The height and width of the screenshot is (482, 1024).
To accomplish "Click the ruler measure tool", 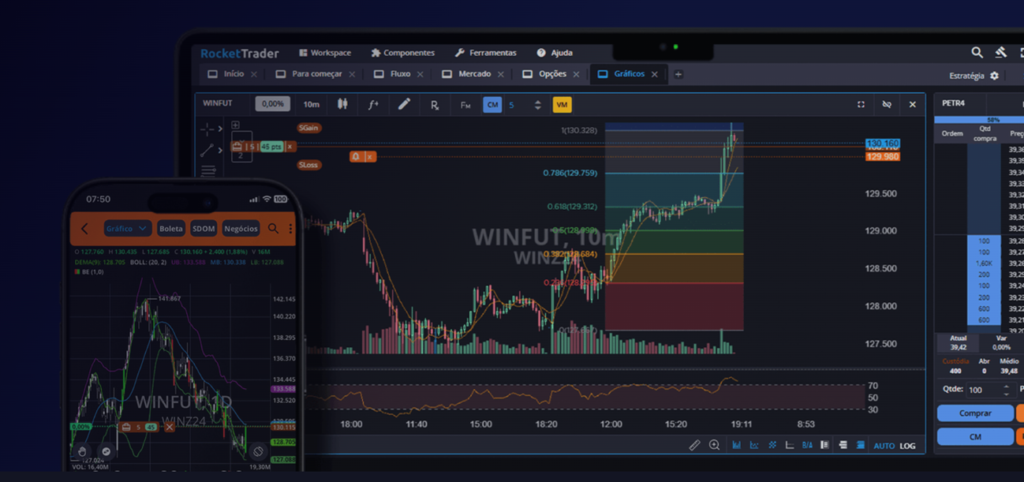I will (695, 445).
